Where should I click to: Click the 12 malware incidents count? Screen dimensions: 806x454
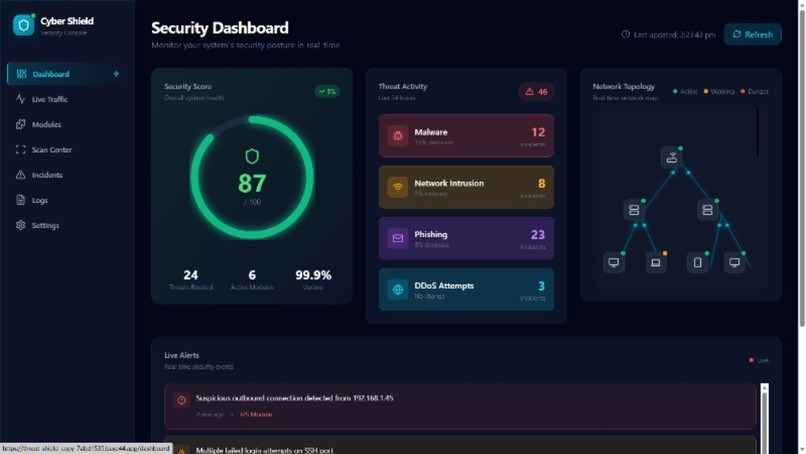538,132
